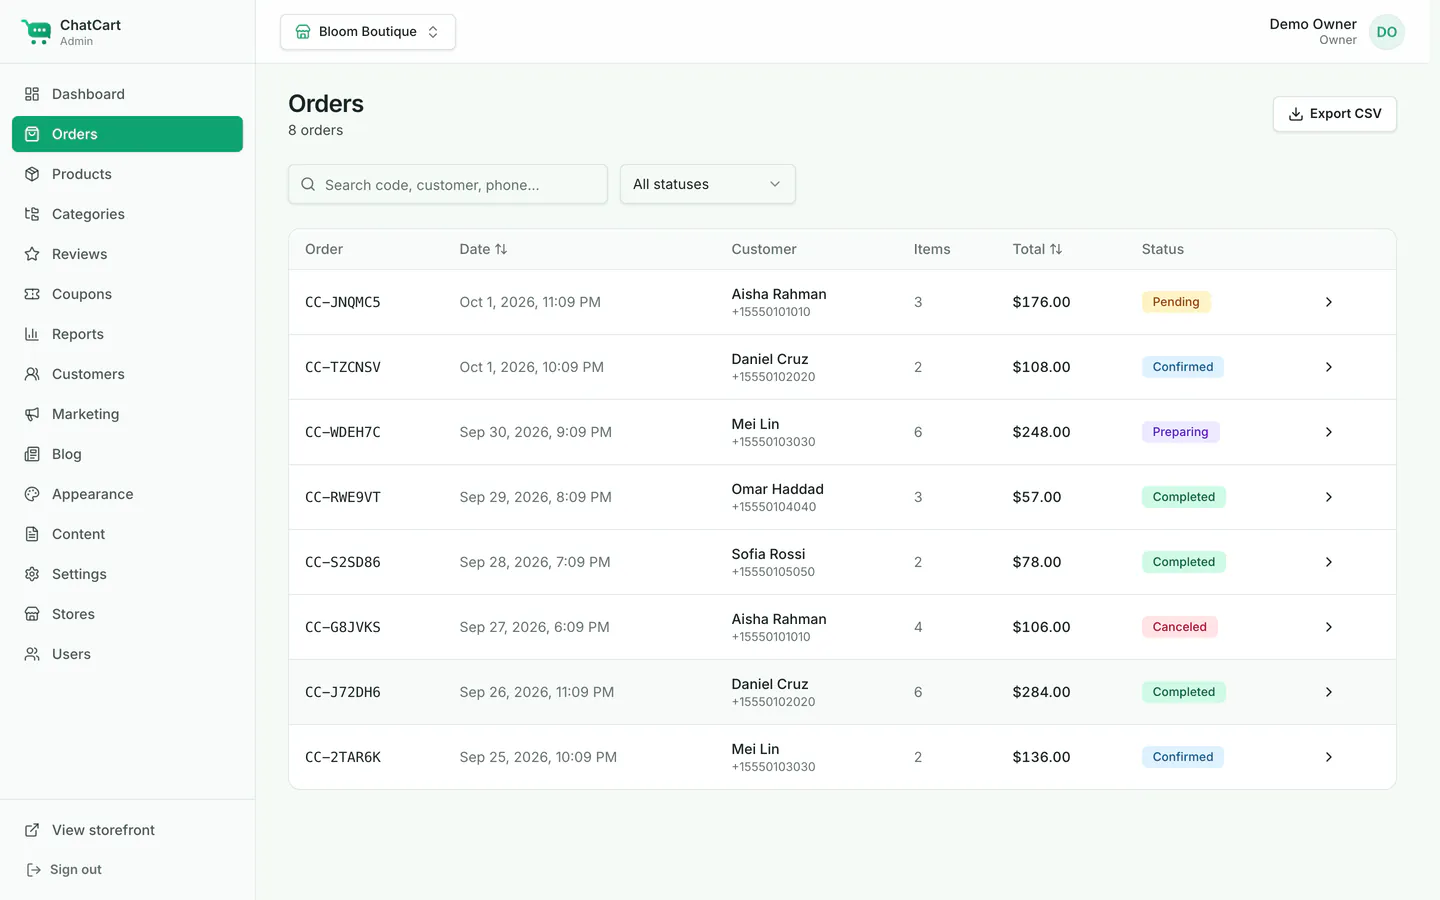Click the DO user avatar

(x=1387, y=32)
